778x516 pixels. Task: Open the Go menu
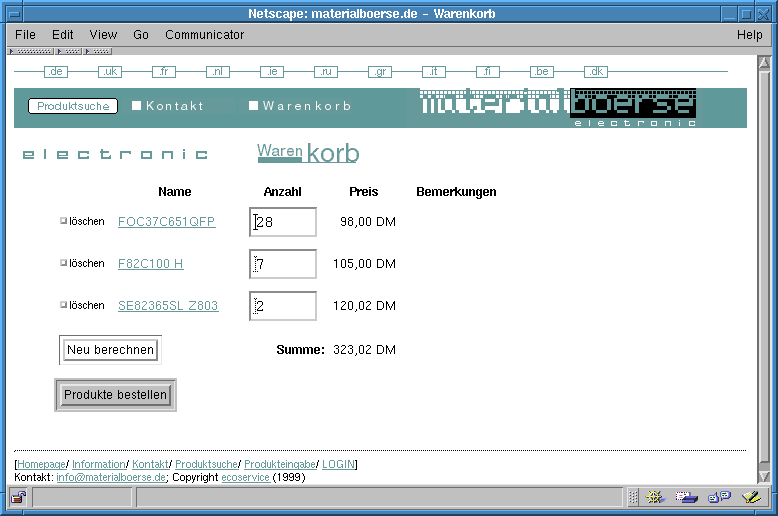click(x=141, y=35)
